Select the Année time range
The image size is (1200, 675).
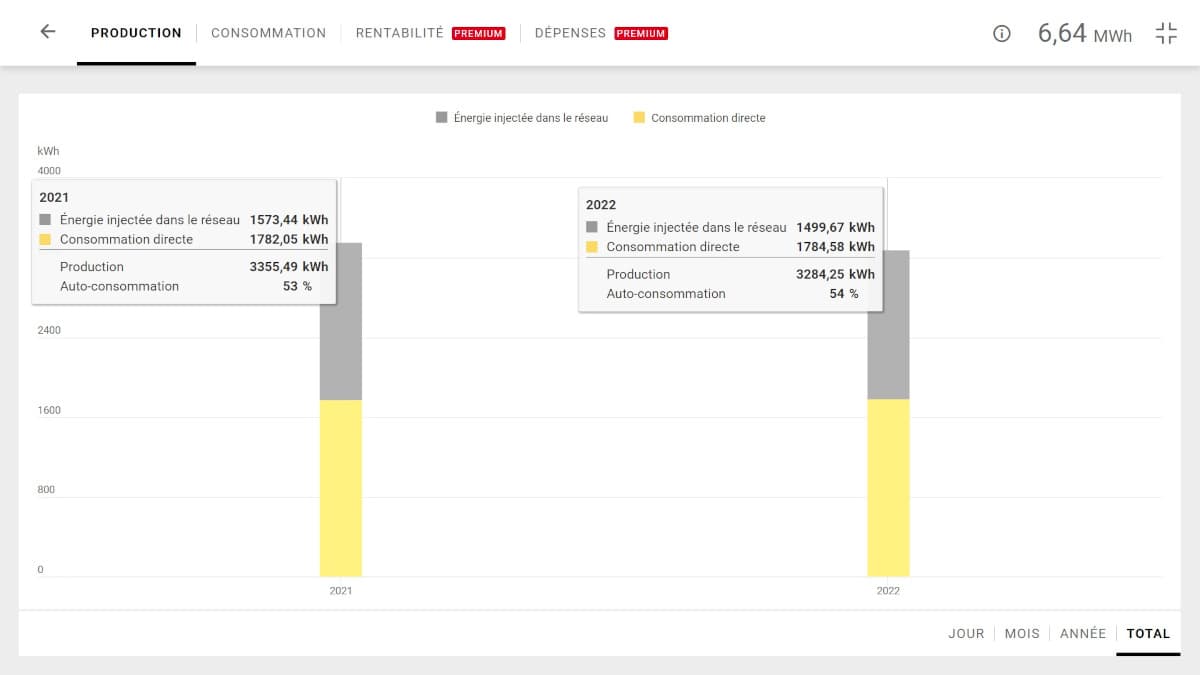(1082, 633)
